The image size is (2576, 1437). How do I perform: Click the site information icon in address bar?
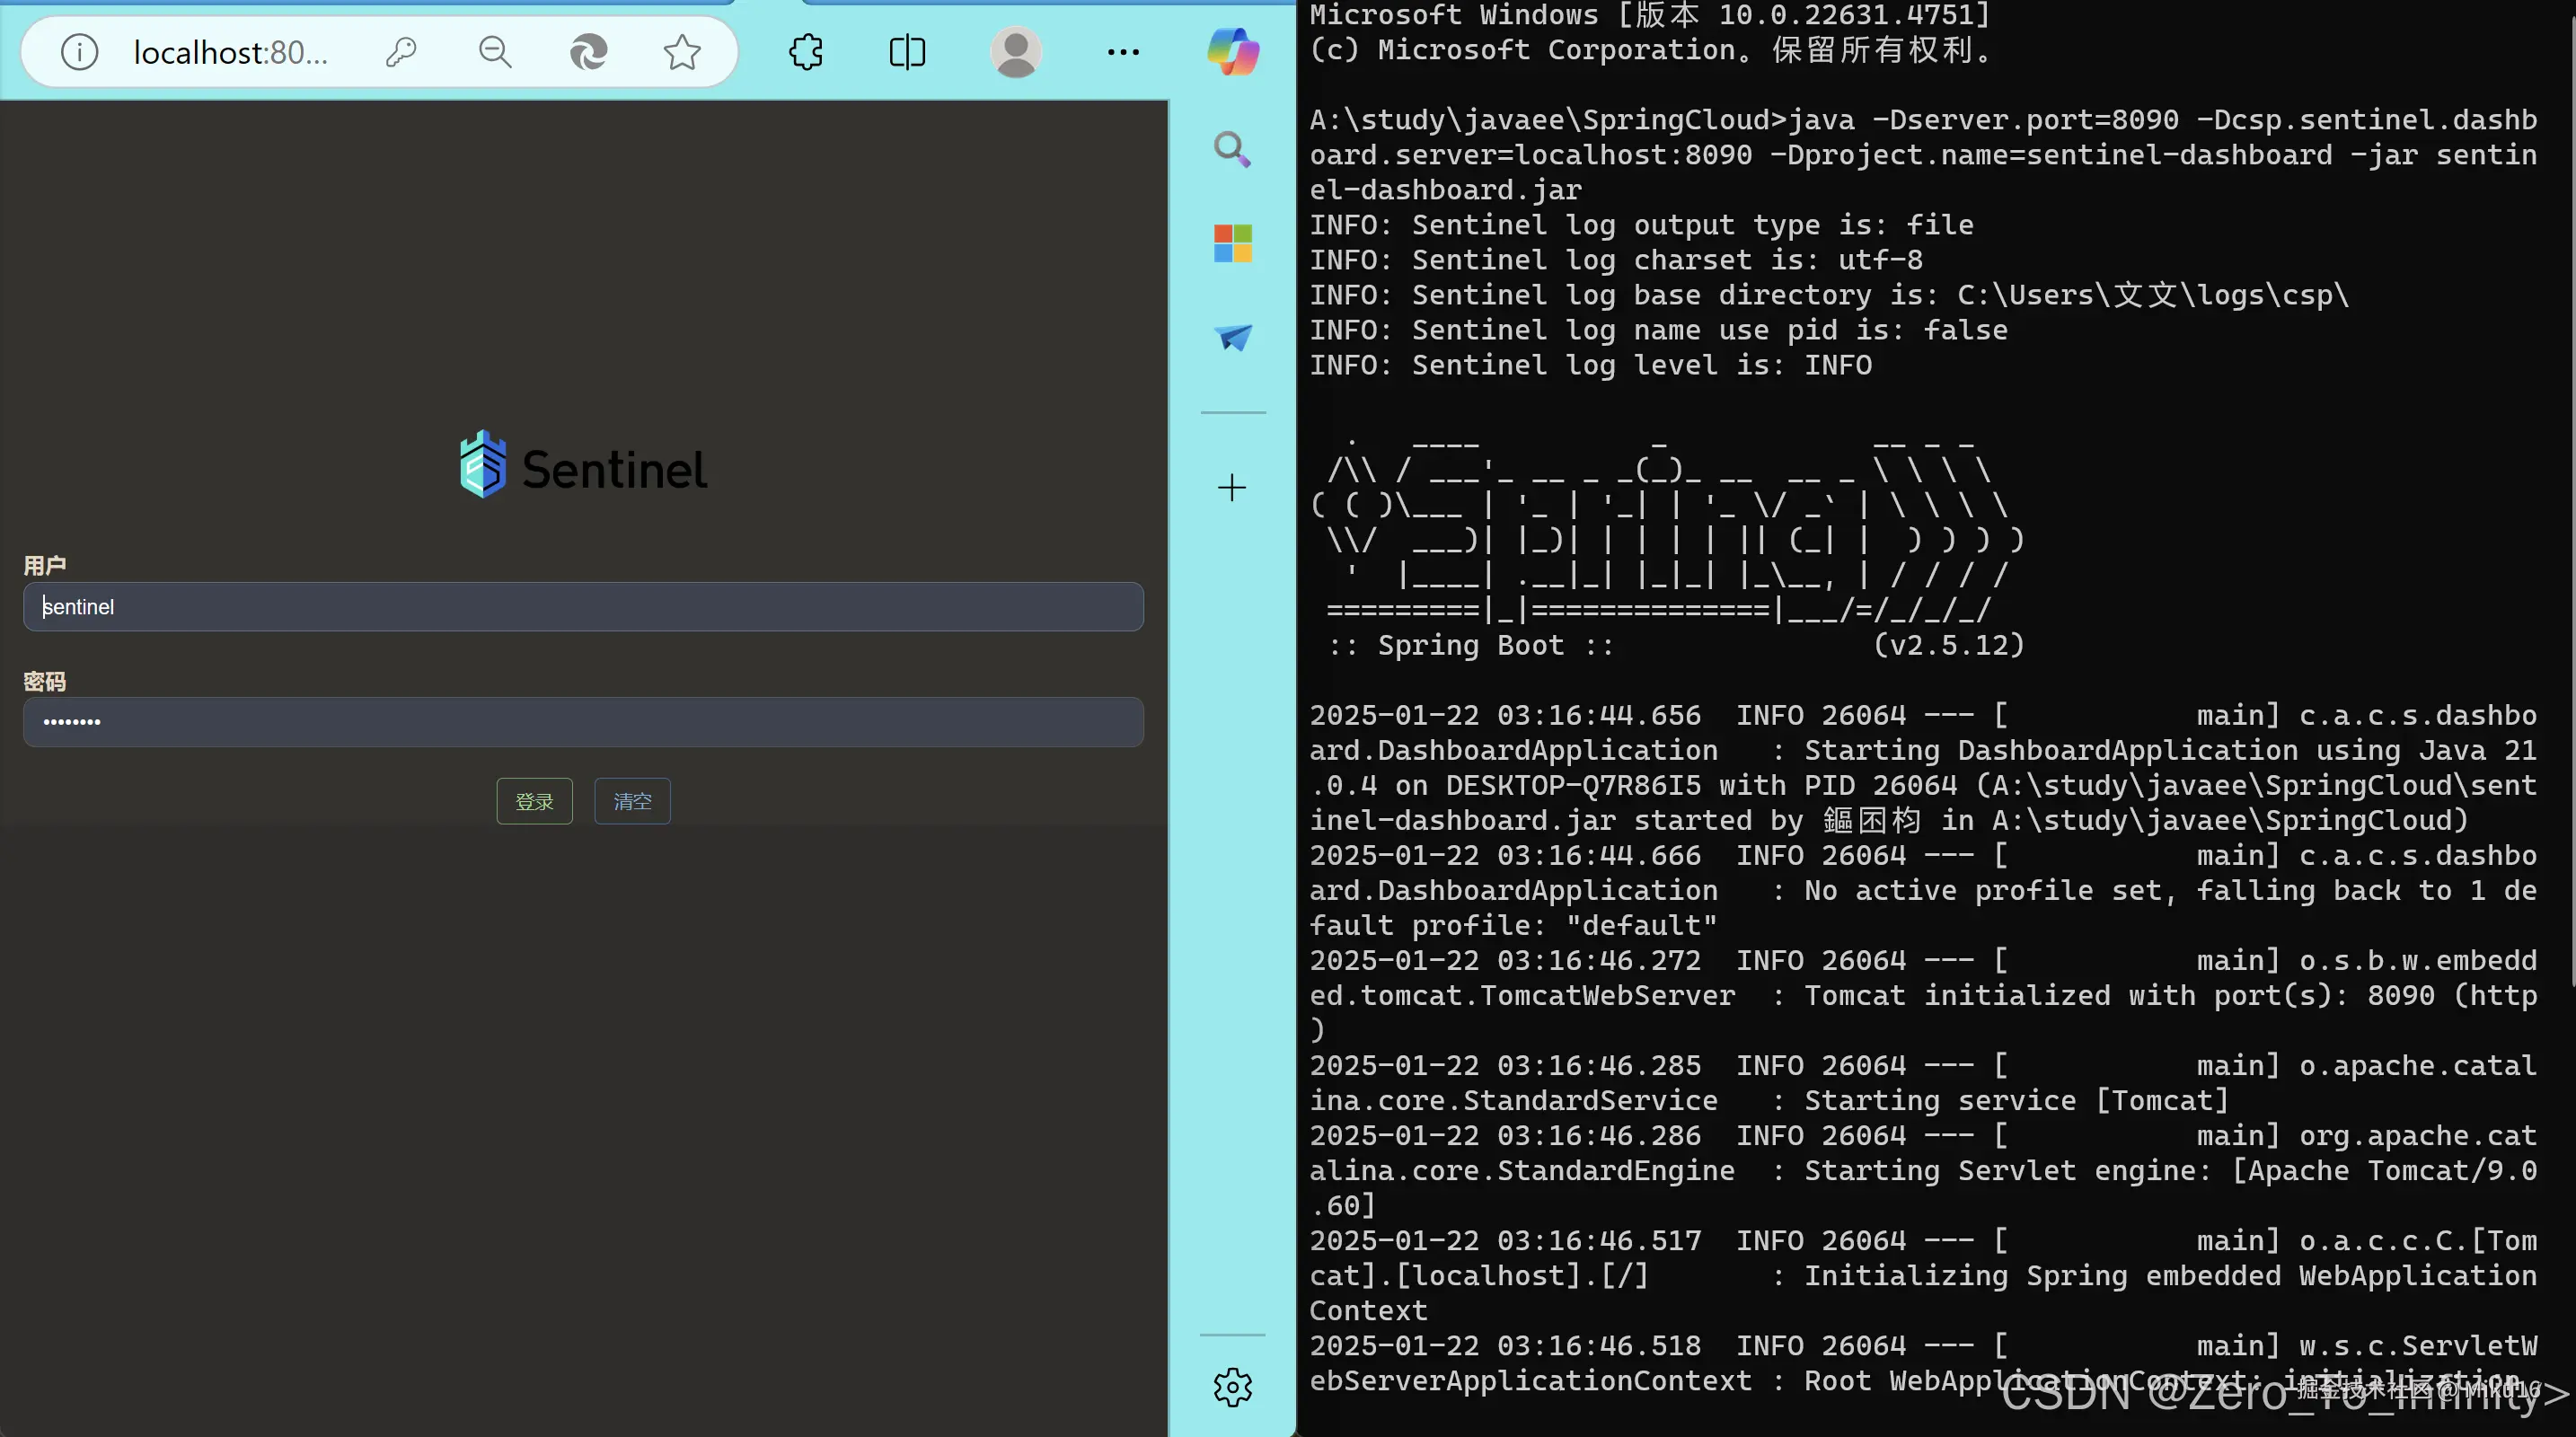80,52
